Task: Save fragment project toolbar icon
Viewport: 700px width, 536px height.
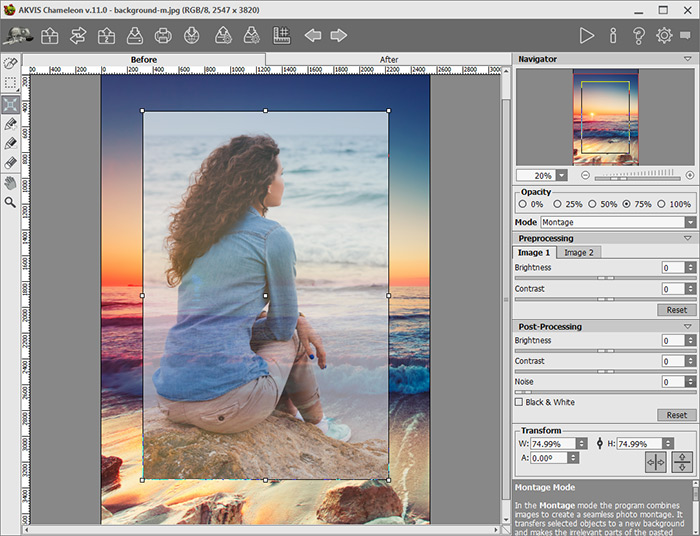Action: 251,36
